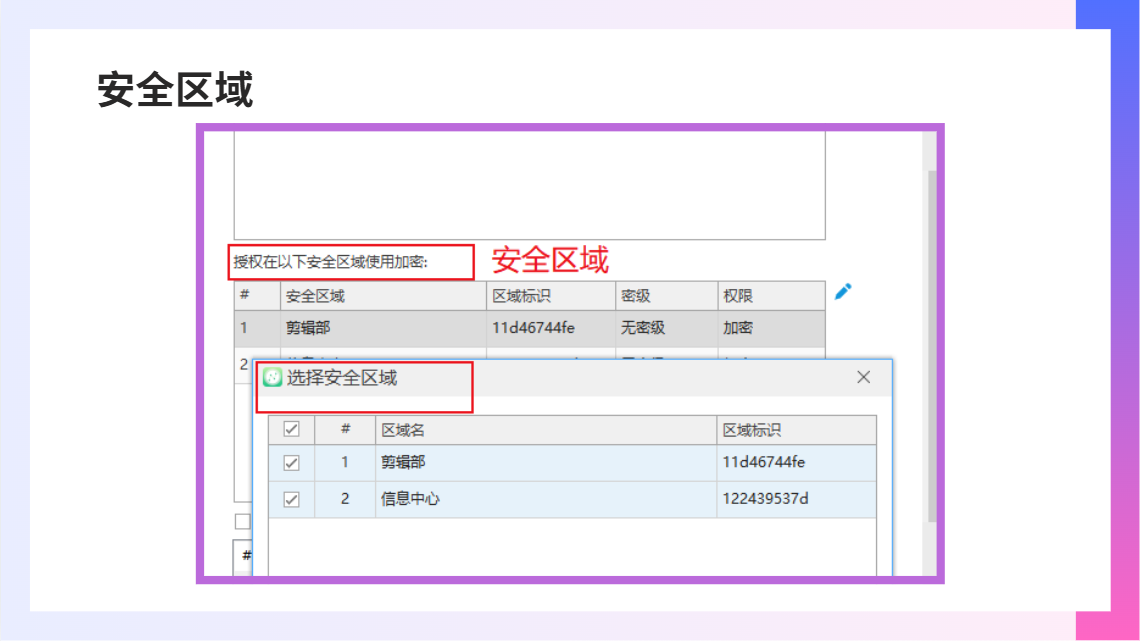1140x641 pixels.
Task: Toggle the select-all checkbox in dialog header
Action: (292, 430)
